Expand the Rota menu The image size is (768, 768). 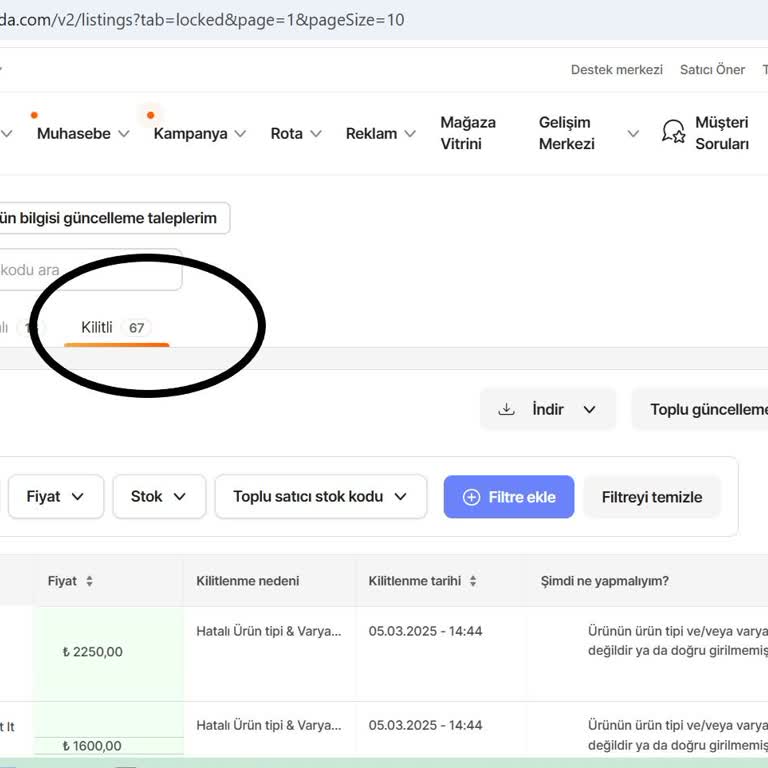[x=296, y=133]
